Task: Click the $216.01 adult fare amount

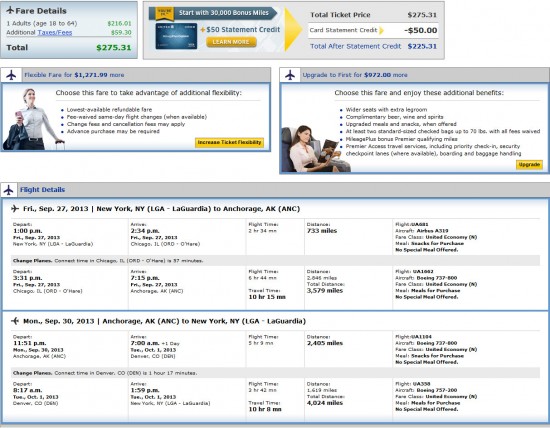Action: tap(119, 24)
